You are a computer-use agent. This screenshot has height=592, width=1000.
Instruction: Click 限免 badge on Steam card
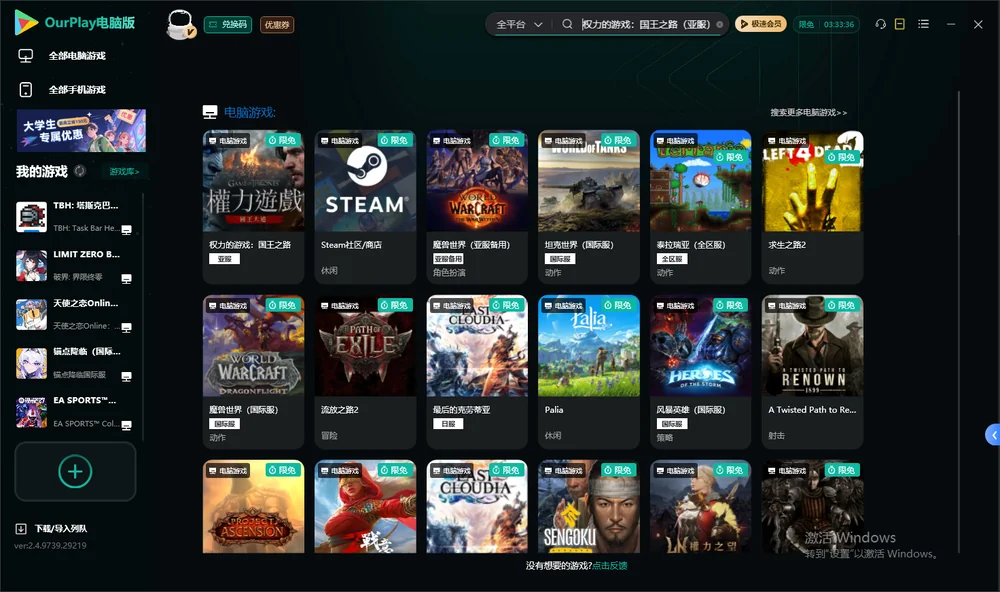pyautogui.click(x=395, y=140)
